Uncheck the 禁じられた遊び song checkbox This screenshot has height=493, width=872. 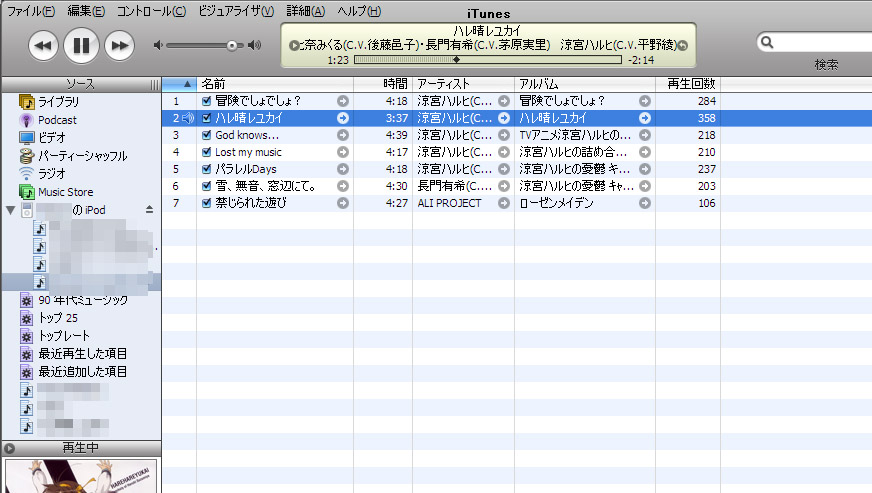click(206, 203)
